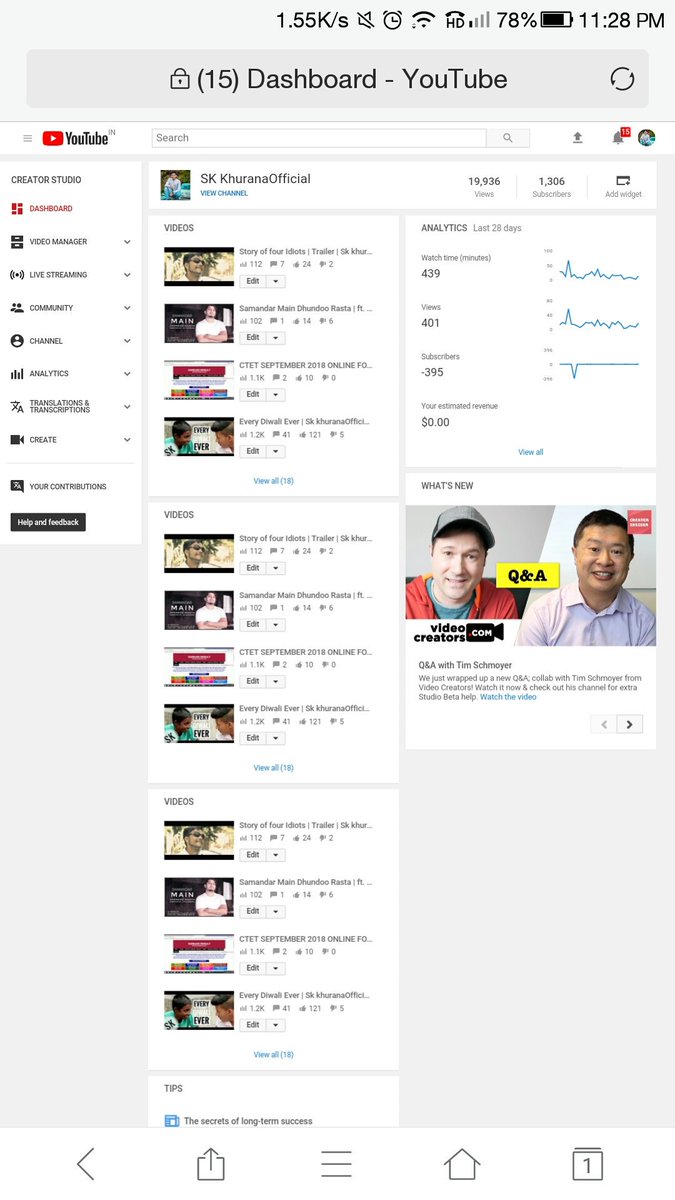Open the Q&A video creators thumbnail
The height and width of the screenshot is (1200, 675).
click(x=531, y=576)
